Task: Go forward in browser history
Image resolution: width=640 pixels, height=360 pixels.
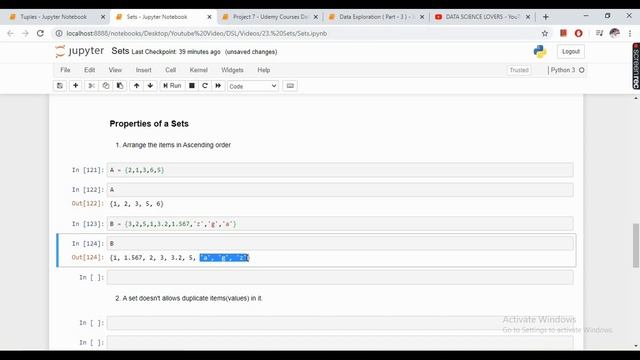Action: [25, 33]
